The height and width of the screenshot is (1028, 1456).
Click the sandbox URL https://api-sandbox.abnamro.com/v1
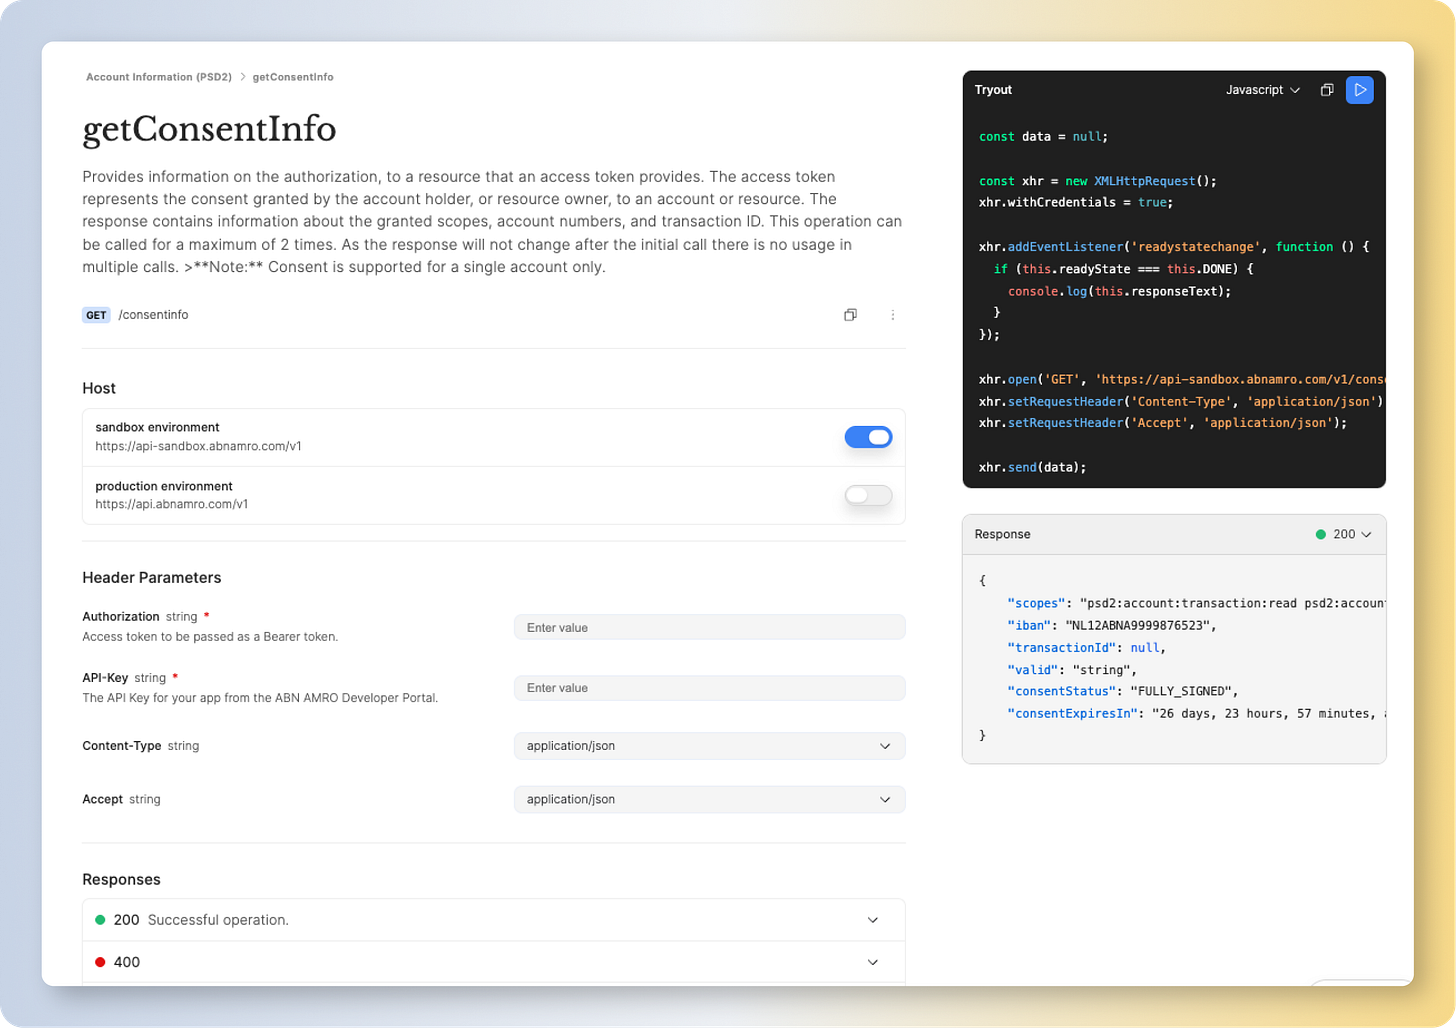tap(198, 446)
